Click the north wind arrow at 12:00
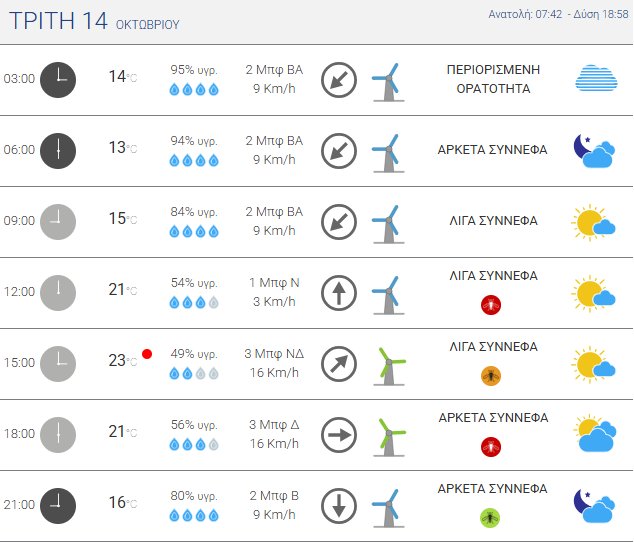 click(x=339, y=293)
